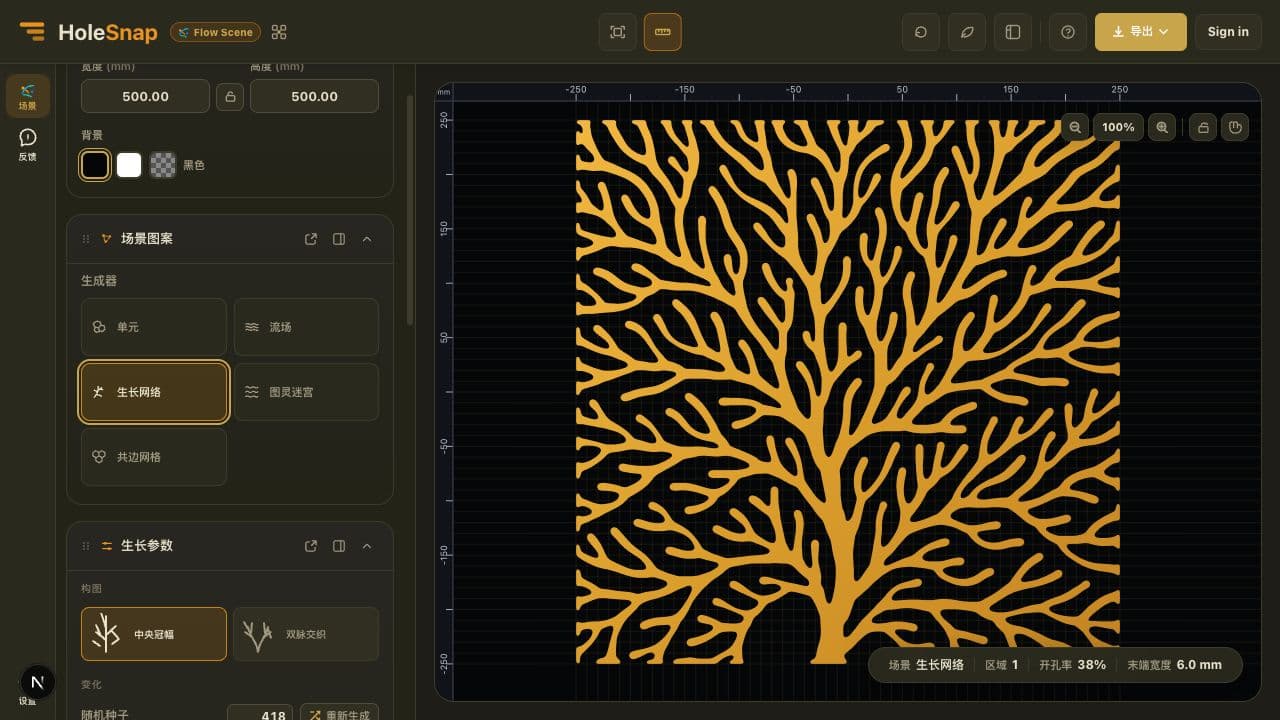Image resolution: width=1280 pixels, height=720 pixels.
Task: Zoom out the canvas
Action: pos(1075,127)
